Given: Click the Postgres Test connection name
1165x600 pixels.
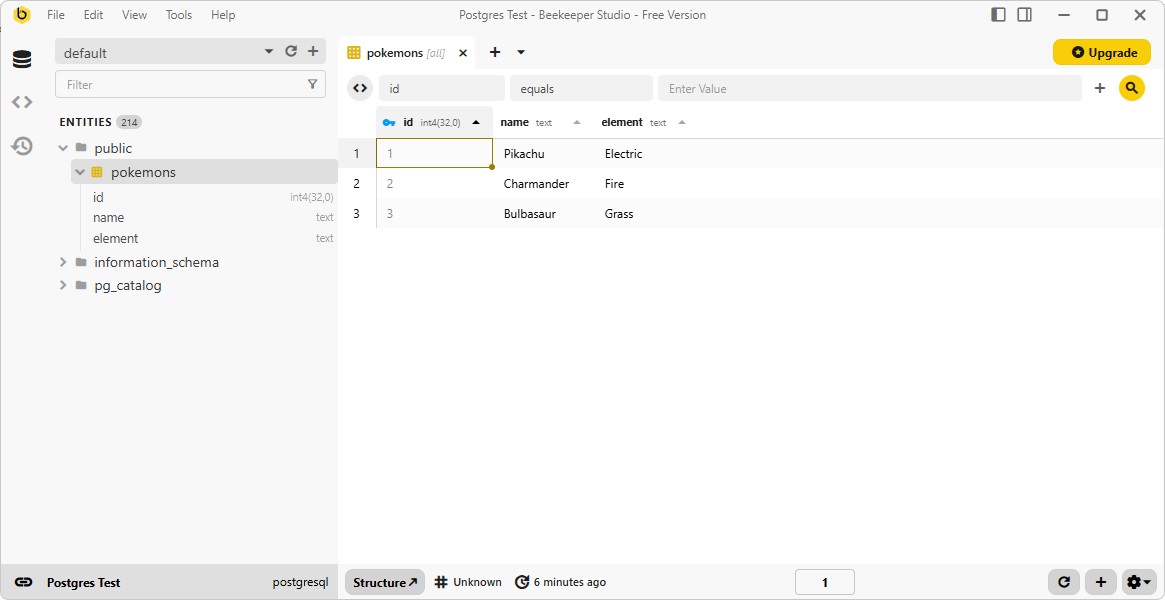Looking at the screenshot, I should pos(83,583).
